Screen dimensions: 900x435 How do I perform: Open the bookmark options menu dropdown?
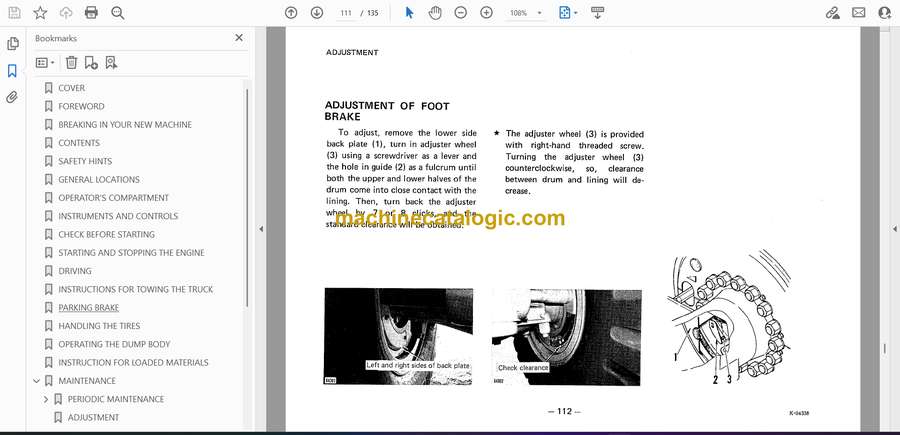45,62
